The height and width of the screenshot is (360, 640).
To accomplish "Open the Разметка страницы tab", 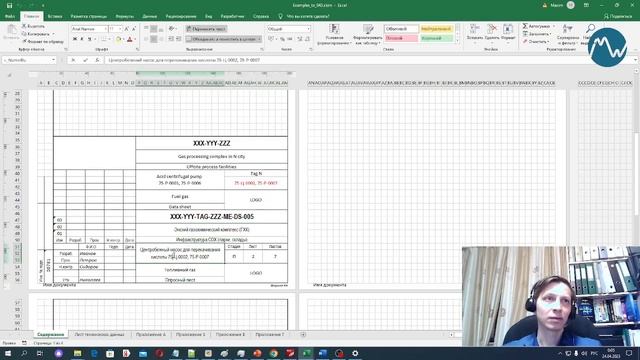I will 89,16.
